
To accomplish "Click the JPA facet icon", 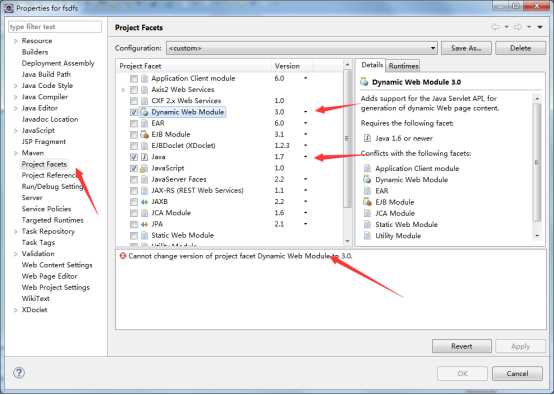I will (x=144, y=224).
